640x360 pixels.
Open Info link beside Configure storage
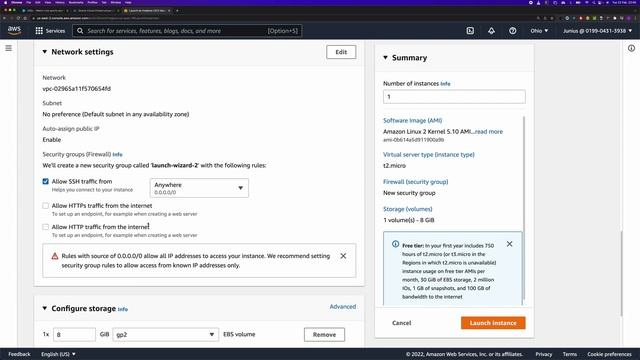pyautogui.click(x=123, y=309)
